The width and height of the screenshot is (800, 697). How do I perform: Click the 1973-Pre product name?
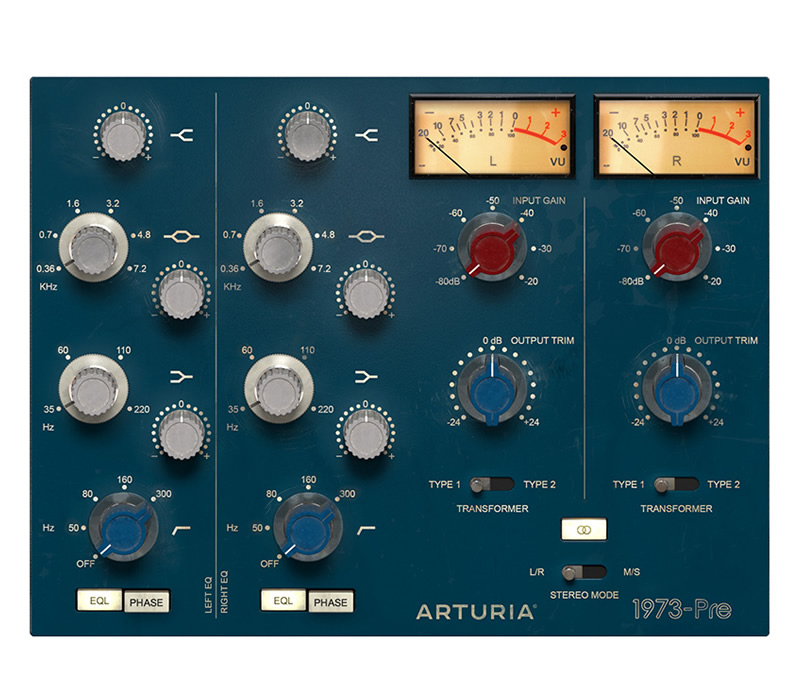click(682, 609)
